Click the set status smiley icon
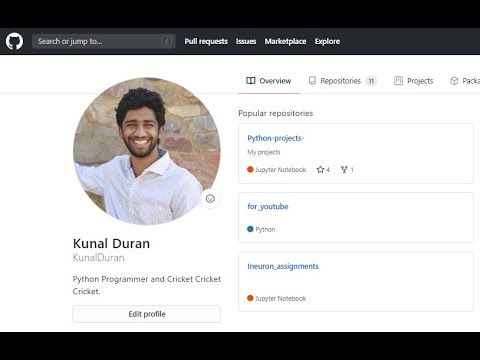480x360 pixels. coord(210,199)
